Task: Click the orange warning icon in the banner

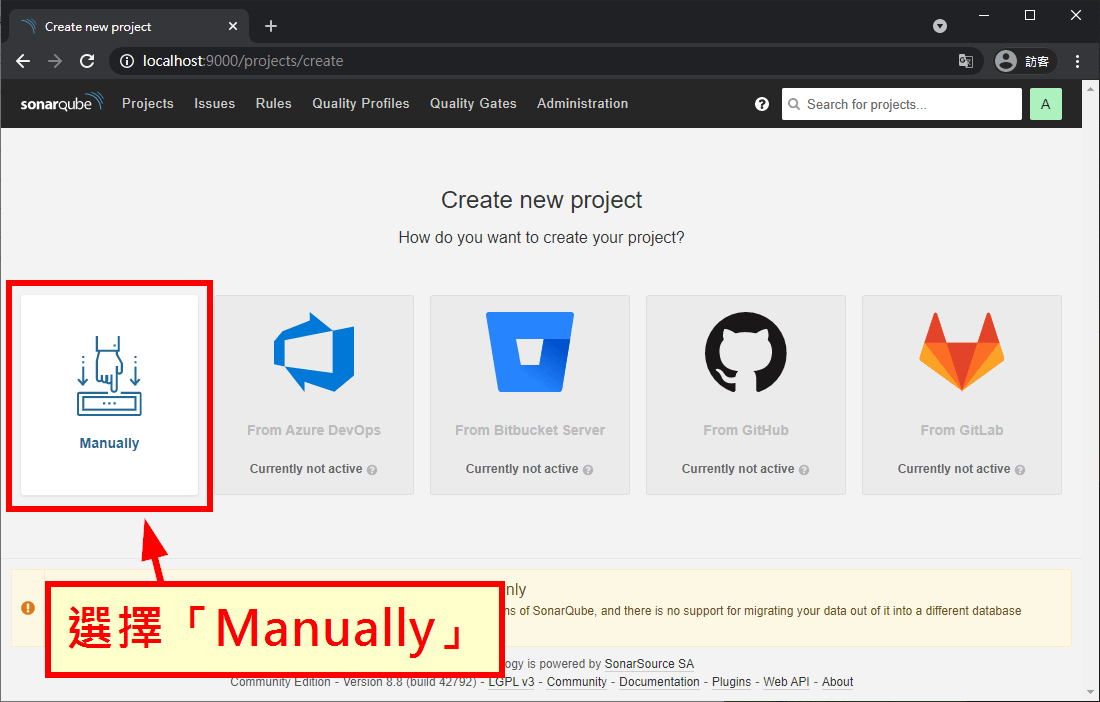Action: pyautogui.click(x=28, y=608)
